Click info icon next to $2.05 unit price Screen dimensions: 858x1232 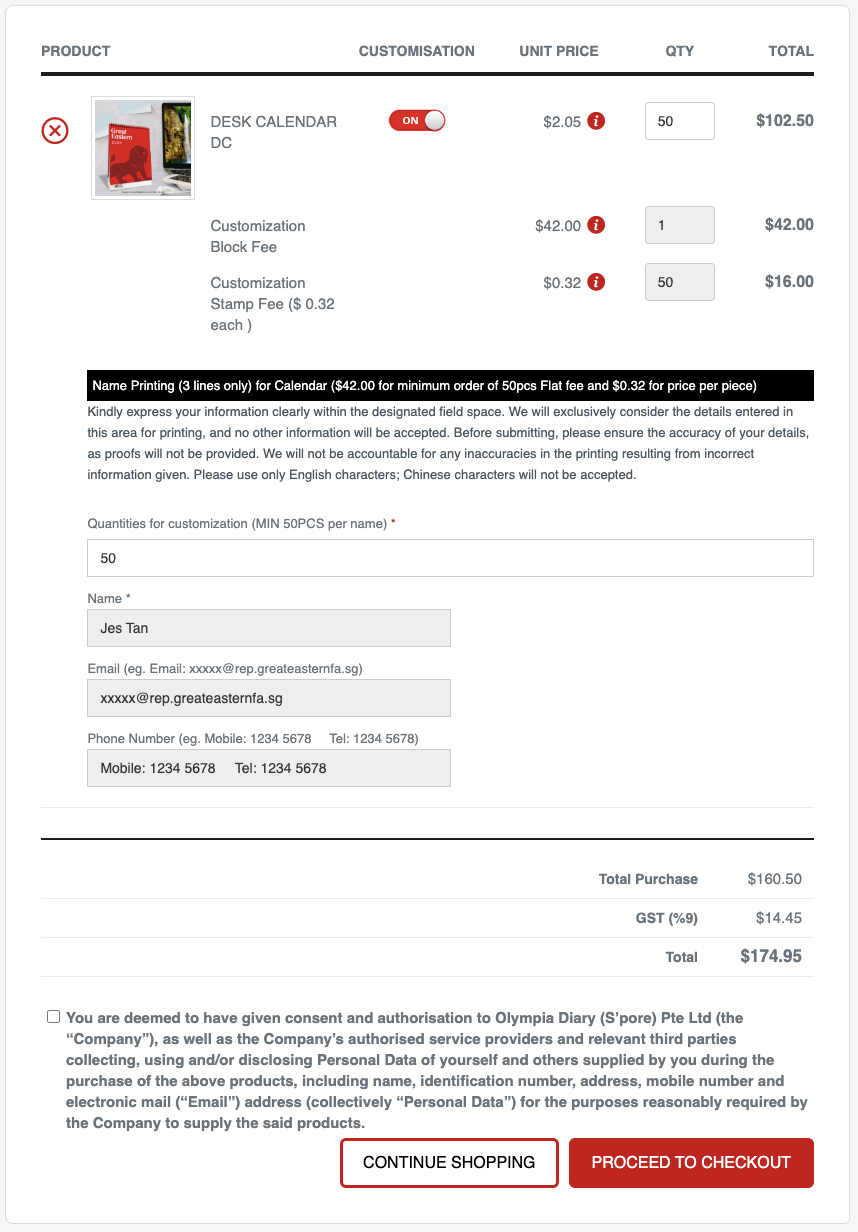click(596, 121)
